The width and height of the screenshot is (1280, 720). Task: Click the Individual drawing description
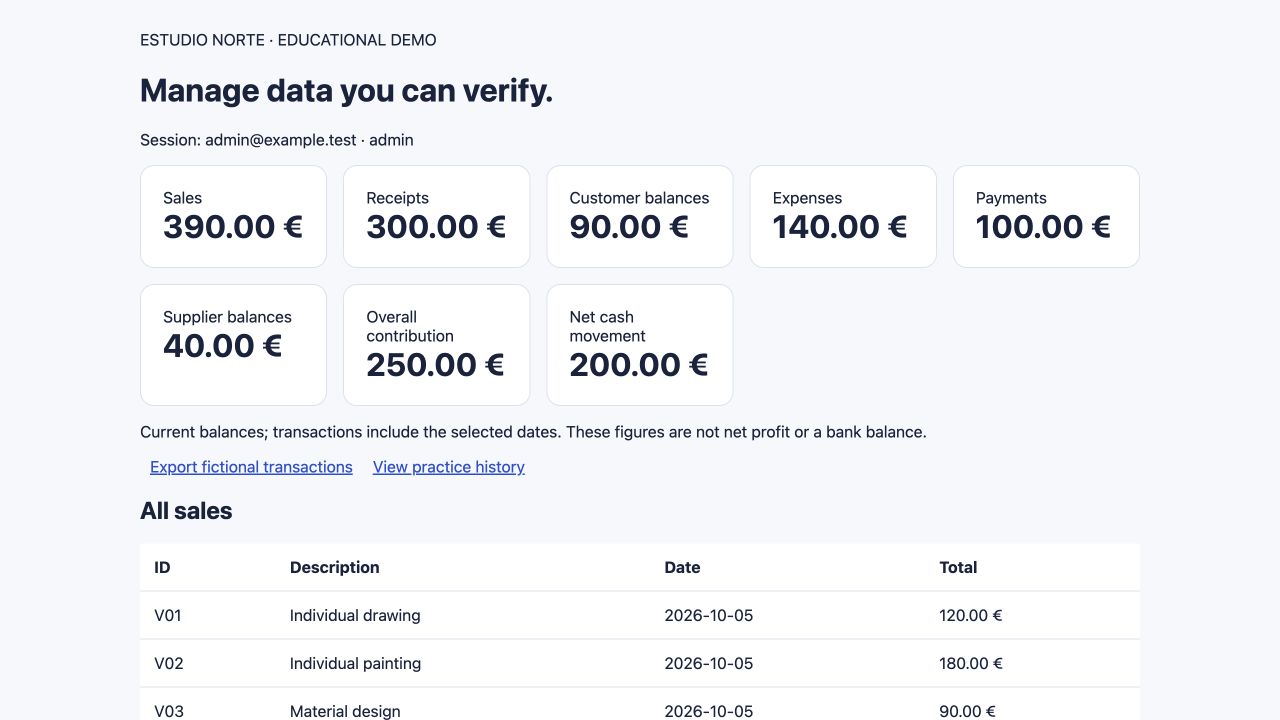pos(355,615)
